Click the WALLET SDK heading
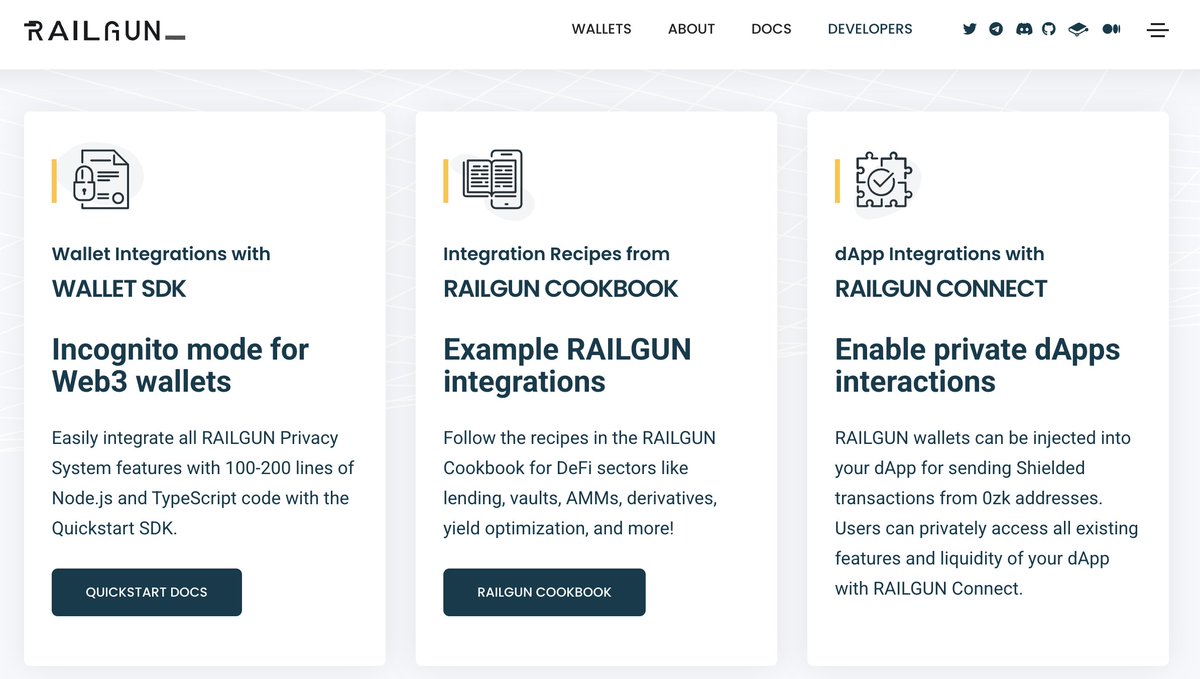1200x679 pixels. click(119, 289)
